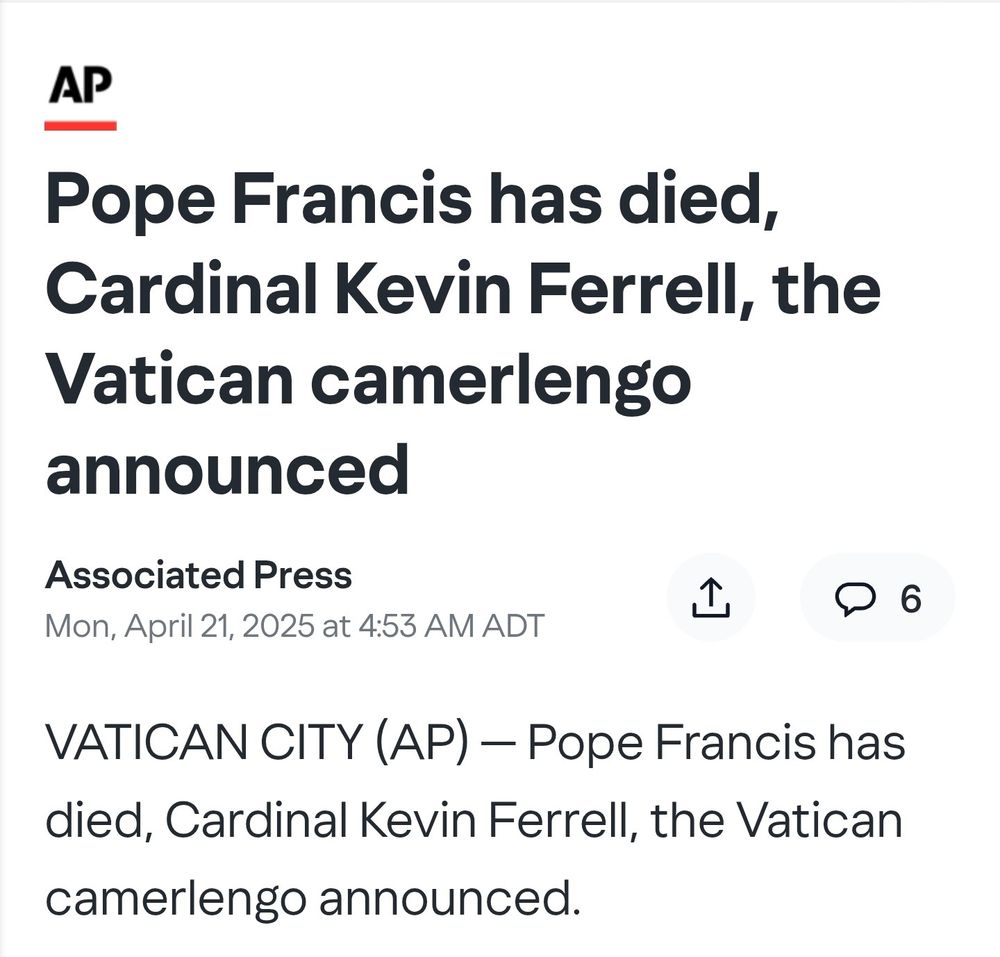
Task: Click "Pope Francis" in the bold headline
Action: click(x=258, y=199)
